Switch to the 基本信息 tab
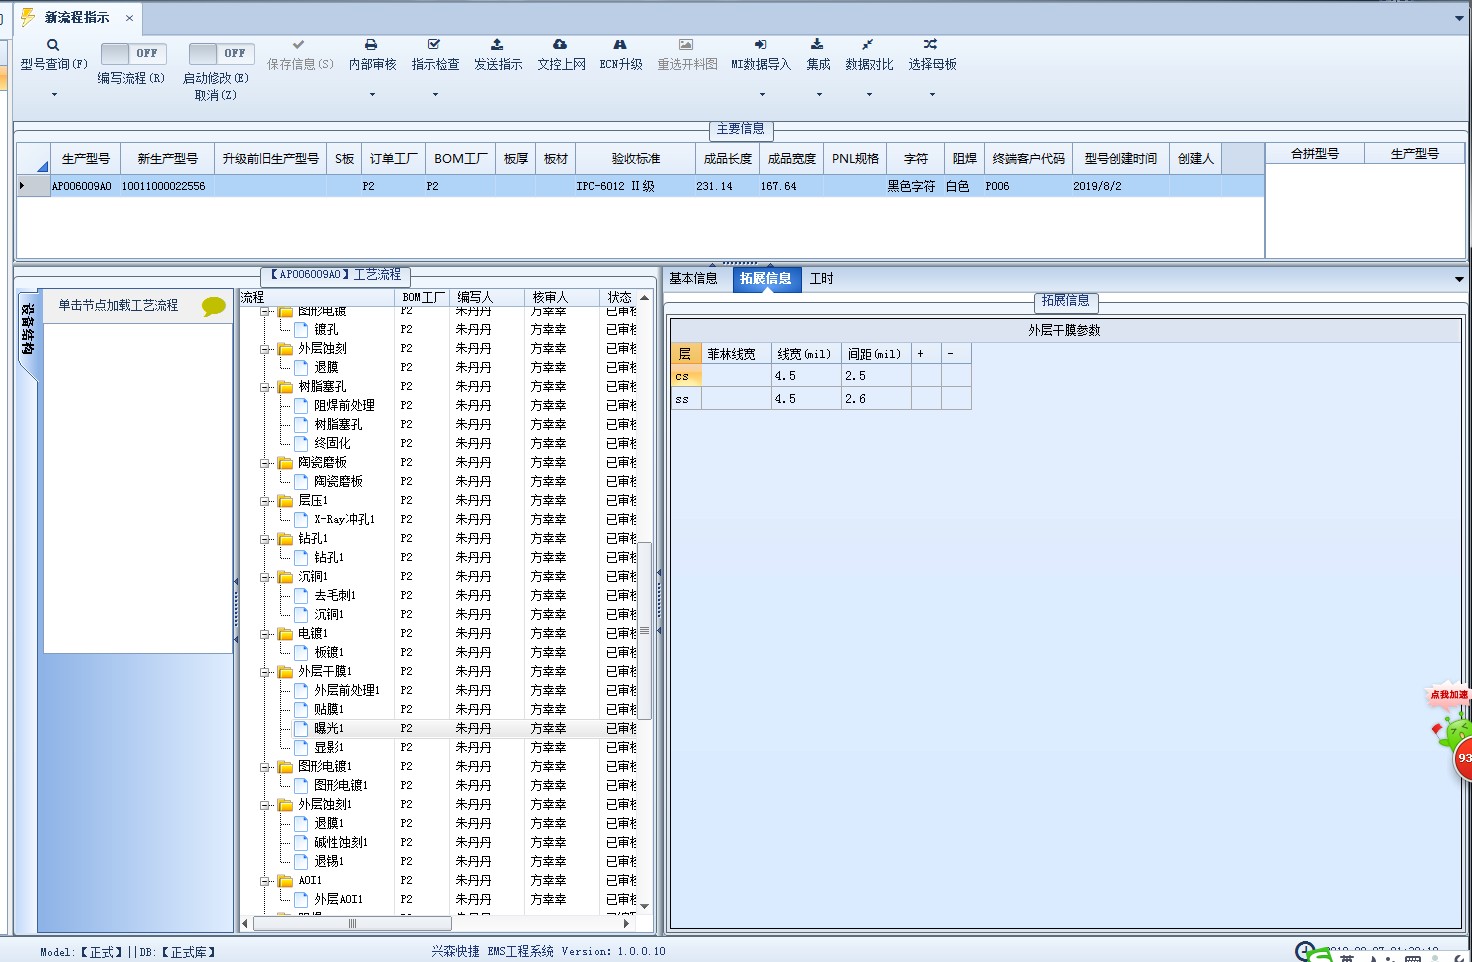The image size is (1472, 962). [693, 279]
